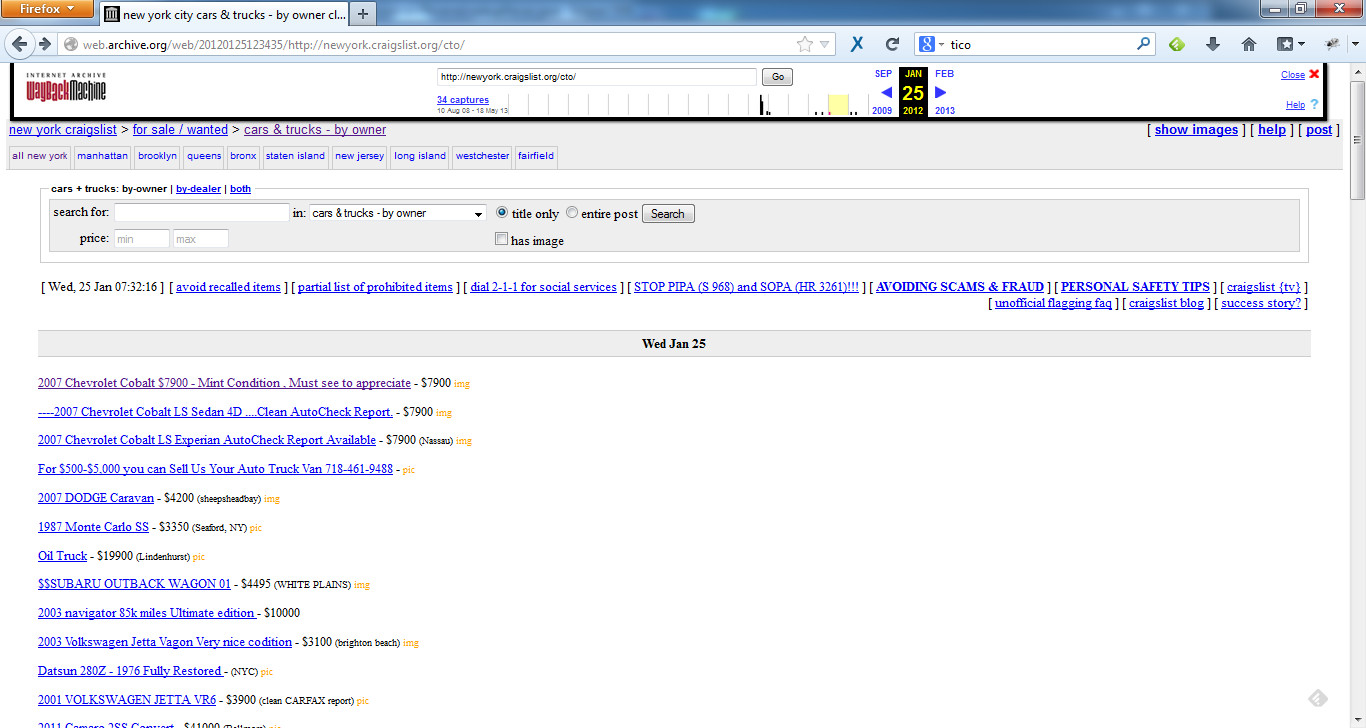The image size is (1366, 728).
Task: Open the '34 captures' link
Action: coord(463,100)
